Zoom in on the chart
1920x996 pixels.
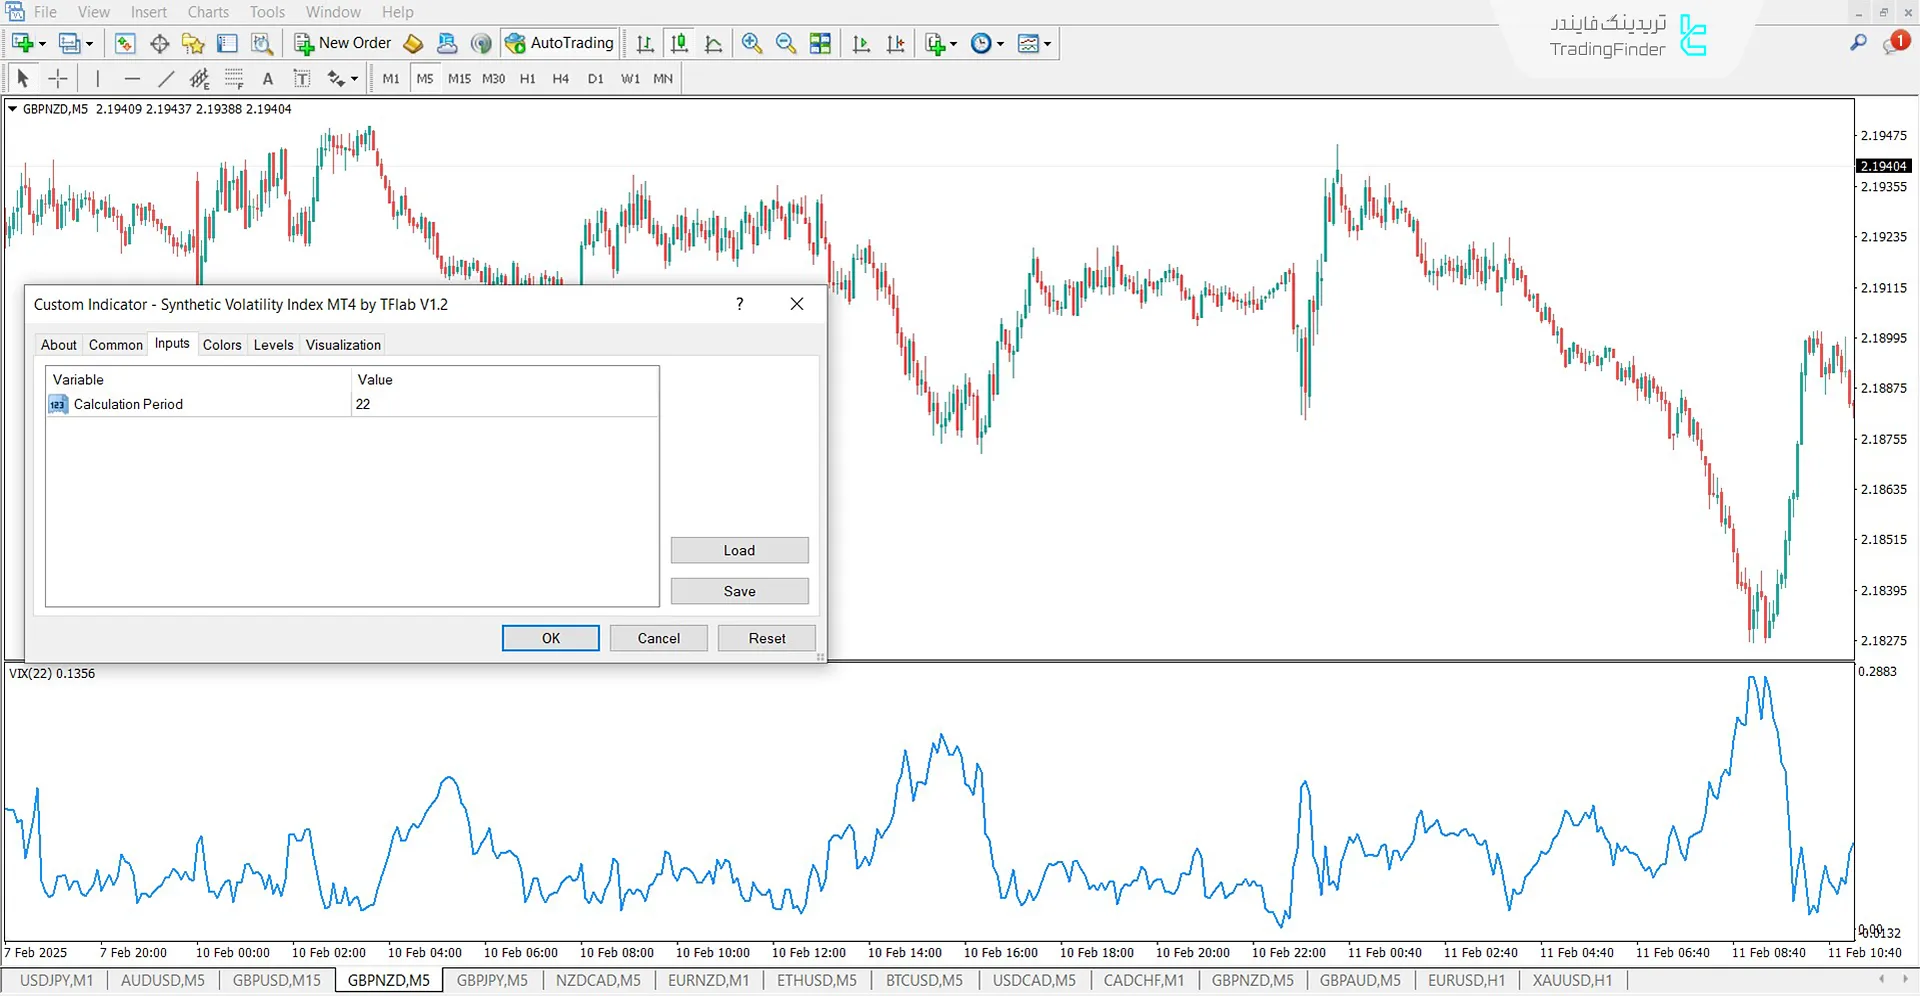pos(751,43)
